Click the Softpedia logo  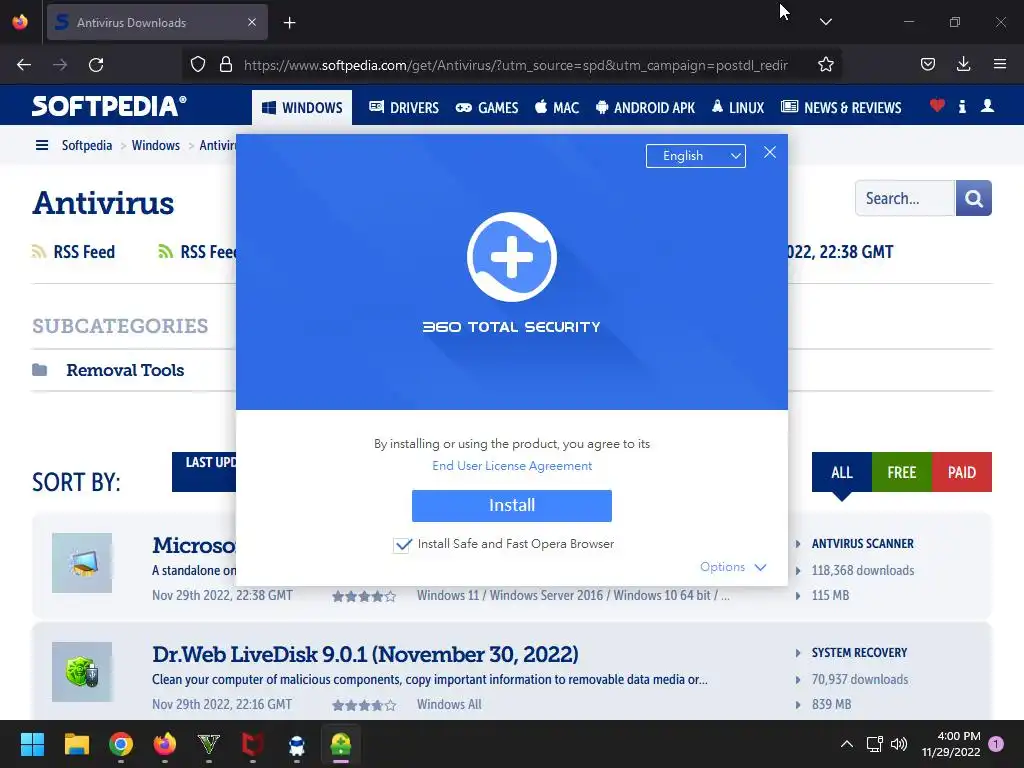point(109,106)
